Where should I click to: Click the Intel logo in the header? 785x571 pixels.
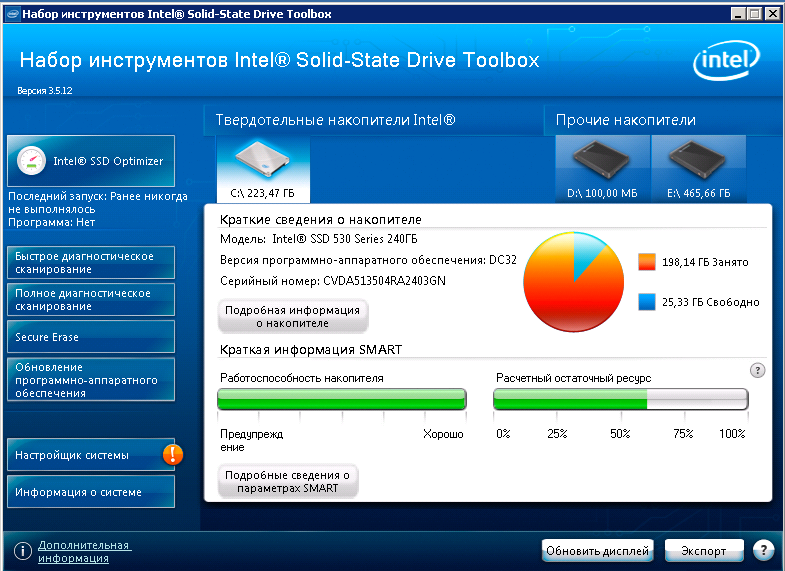pos(726,61)
